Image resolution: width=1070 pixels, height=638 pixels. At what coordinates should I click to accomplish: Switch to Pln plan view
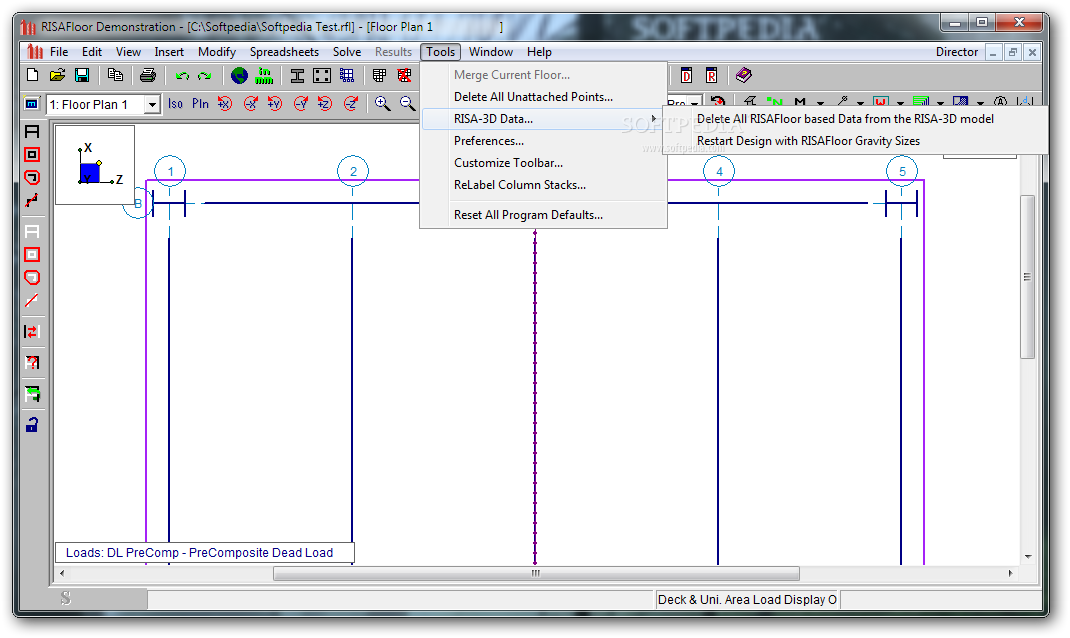click(200, 104)
